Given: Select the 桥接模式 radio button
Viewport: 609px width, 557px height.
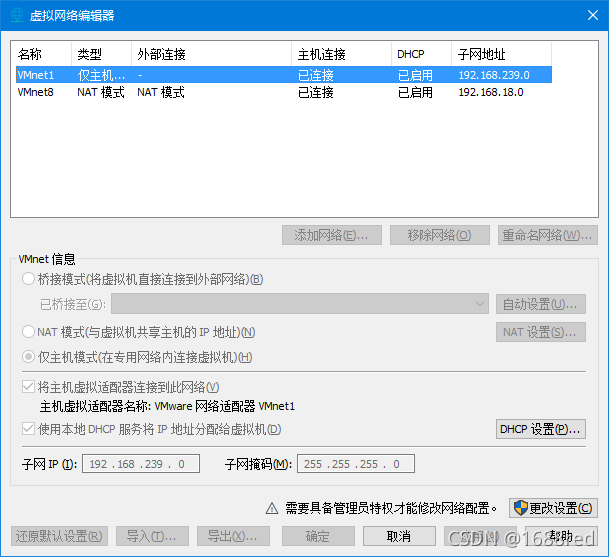Looking at the screenshot, I should click(28, 279).
